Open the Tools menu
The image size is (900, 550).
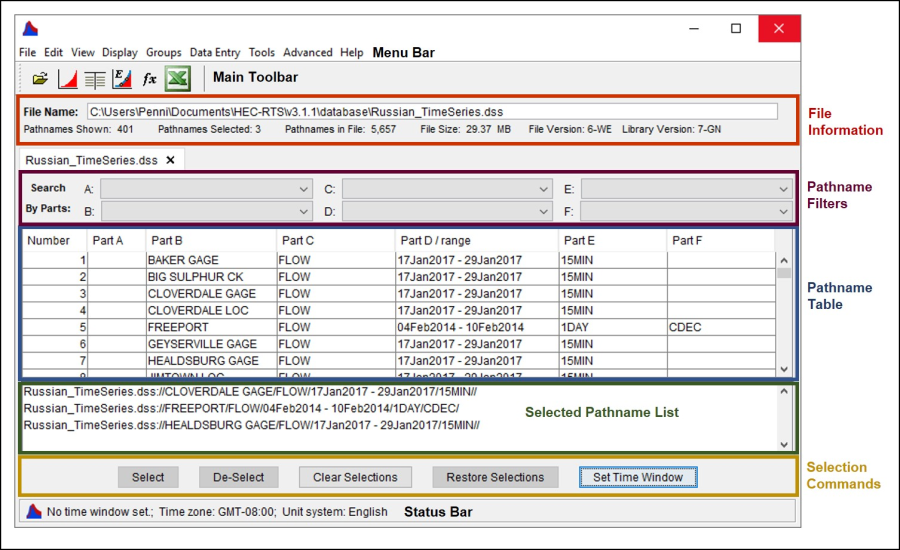(x=262, y=52)
